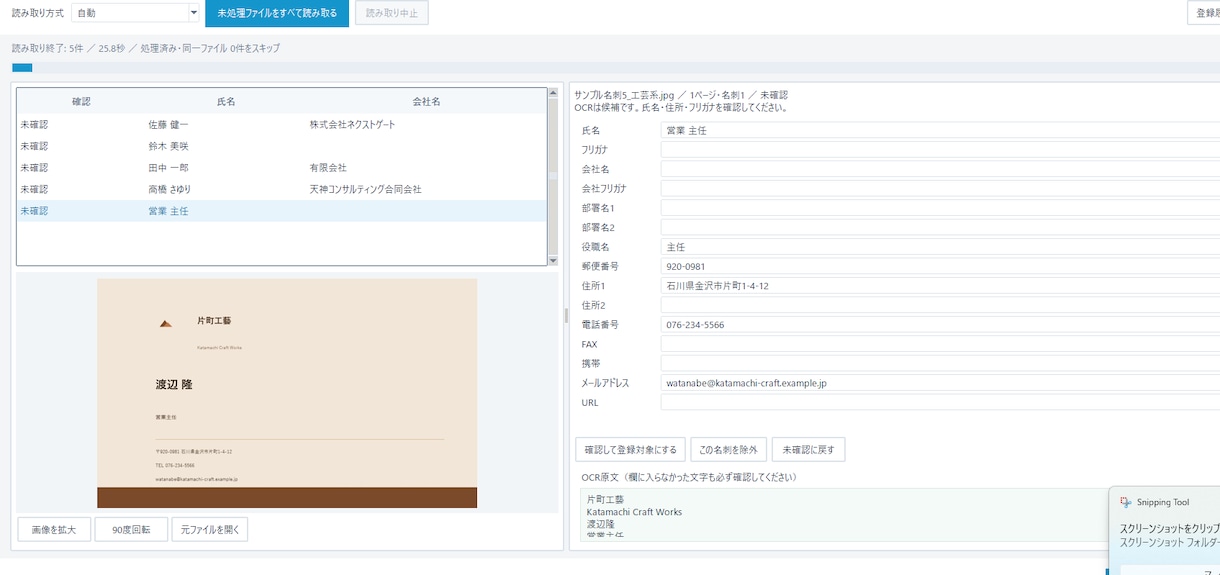The height and width of the screenshot is (575, 1220).
Task: Click the reading progress bar
Action: point(615,68)
